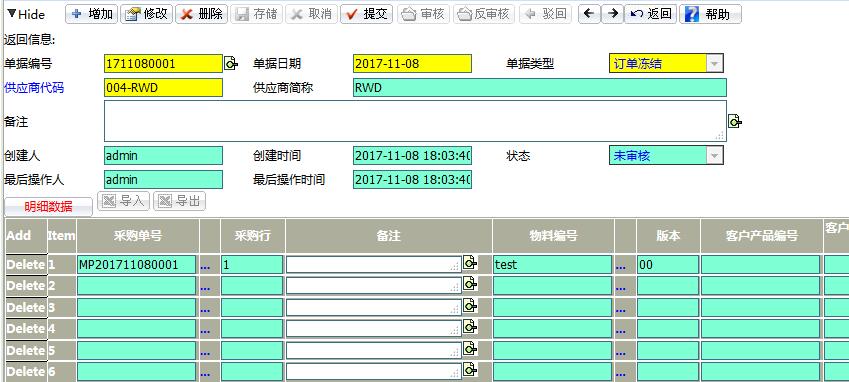The width and height of the screenshot is (849, 382).
Task: Click the 取消 (Cancel) toolbar button
Action: click(311, 14)
